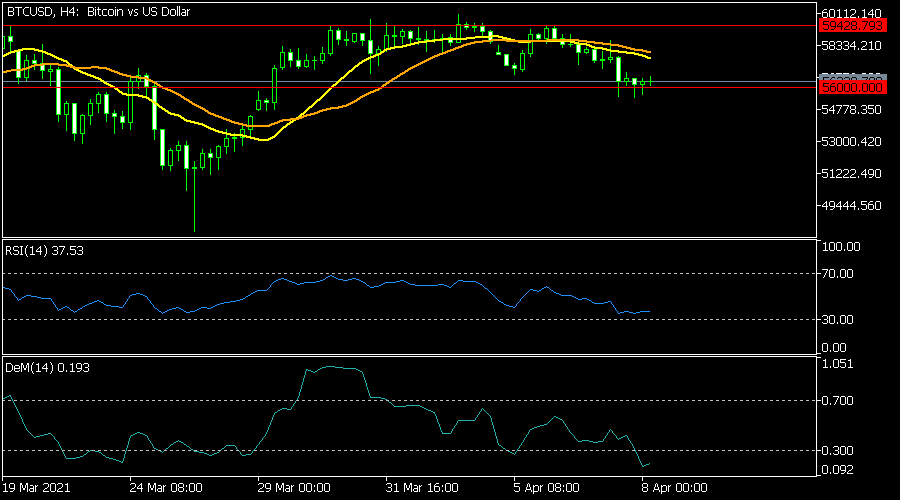Screen dimensions: 900x500
Task: Click the DeMarker 0.092 scale minimum
Action: click(x=837, y=470)
